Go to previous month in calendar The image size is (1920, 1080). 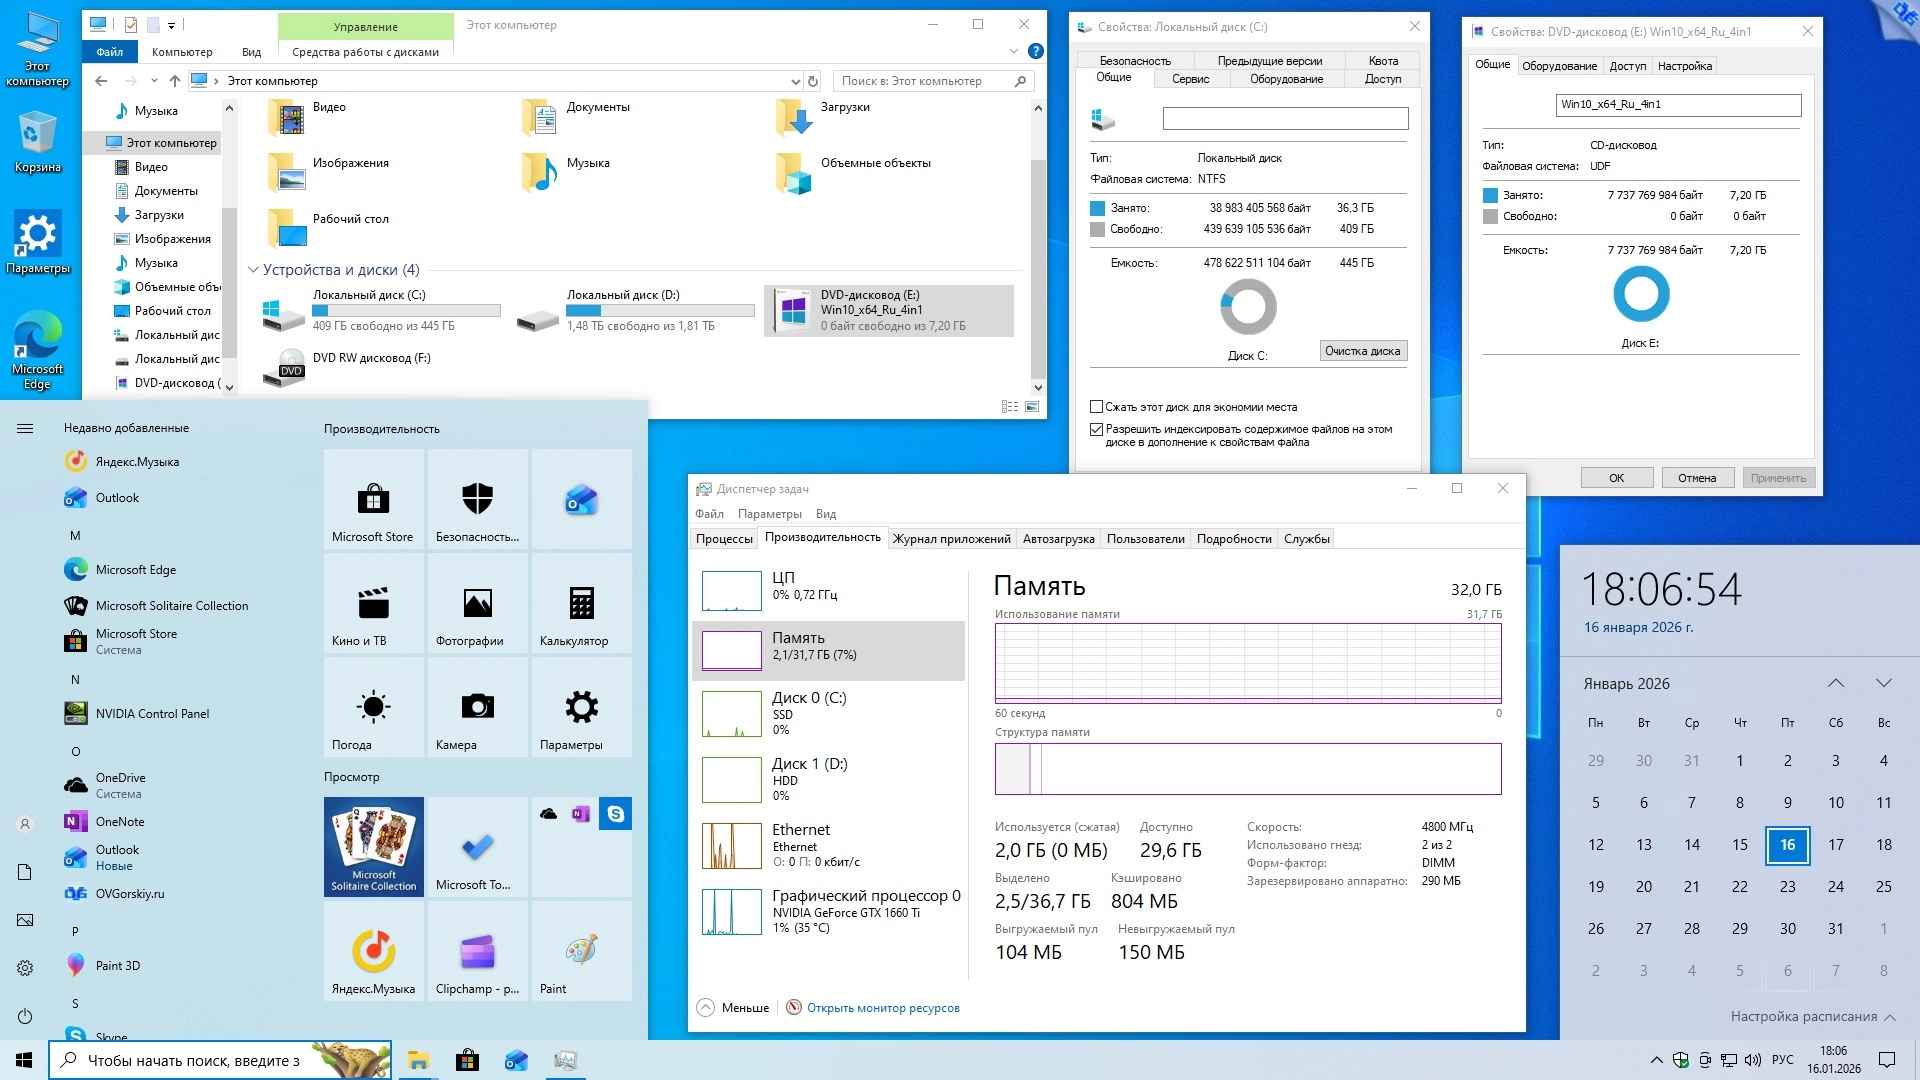(1835, 684)
